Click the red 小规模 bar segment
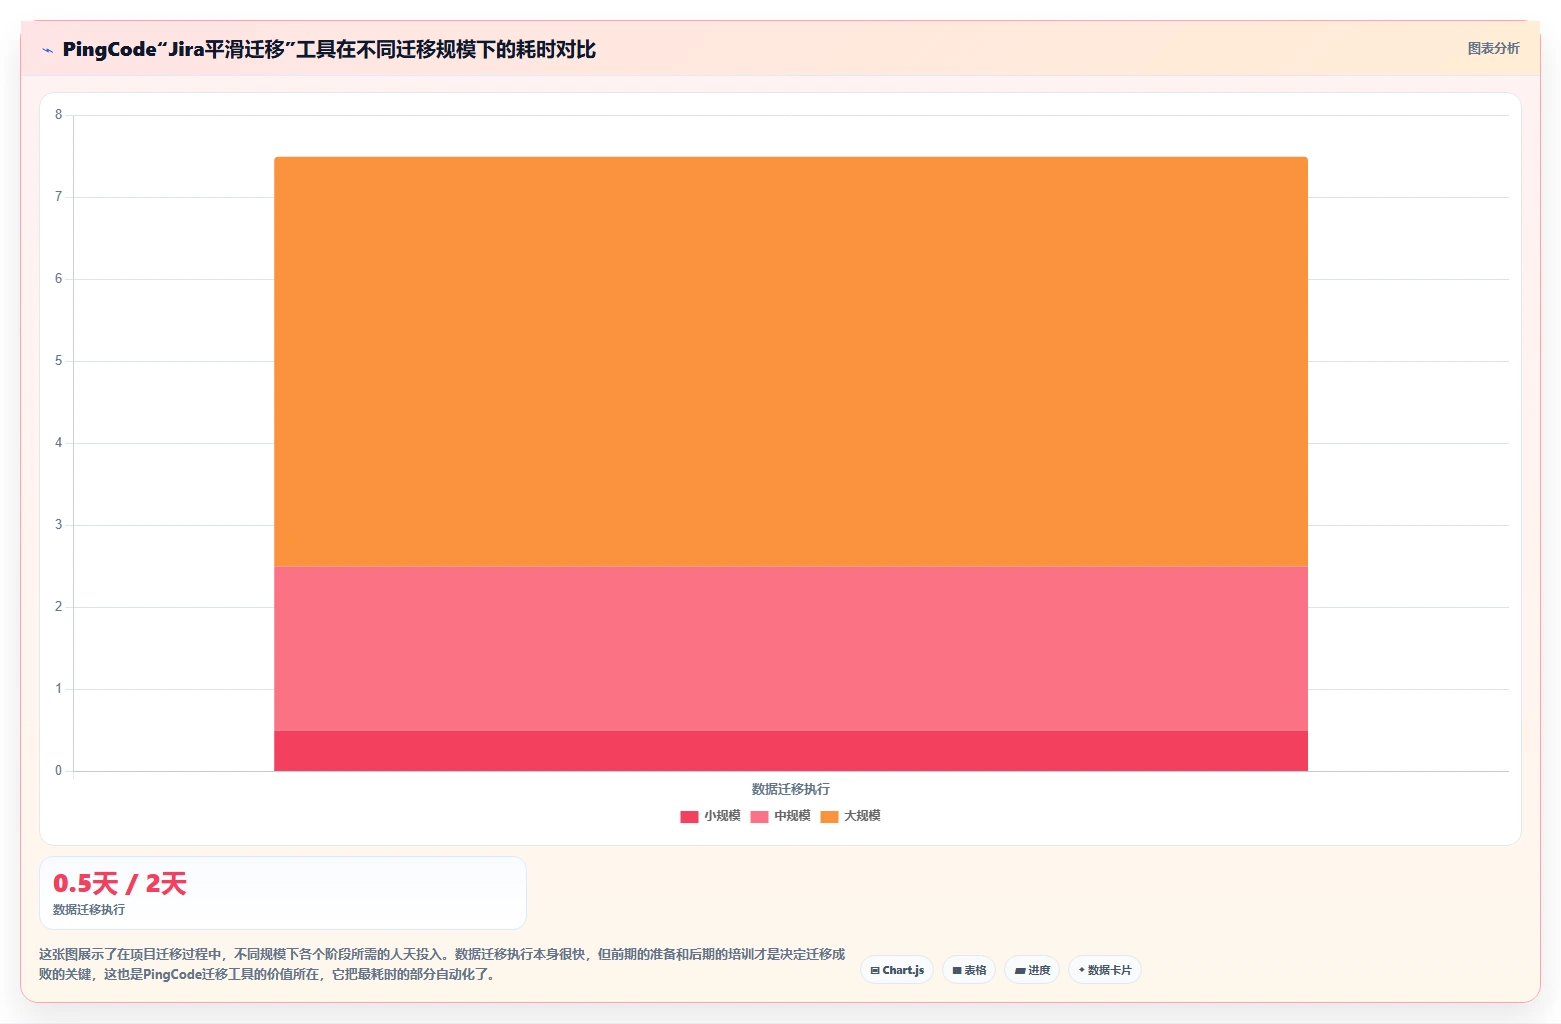1561x1024 pixels. point(791,751)
